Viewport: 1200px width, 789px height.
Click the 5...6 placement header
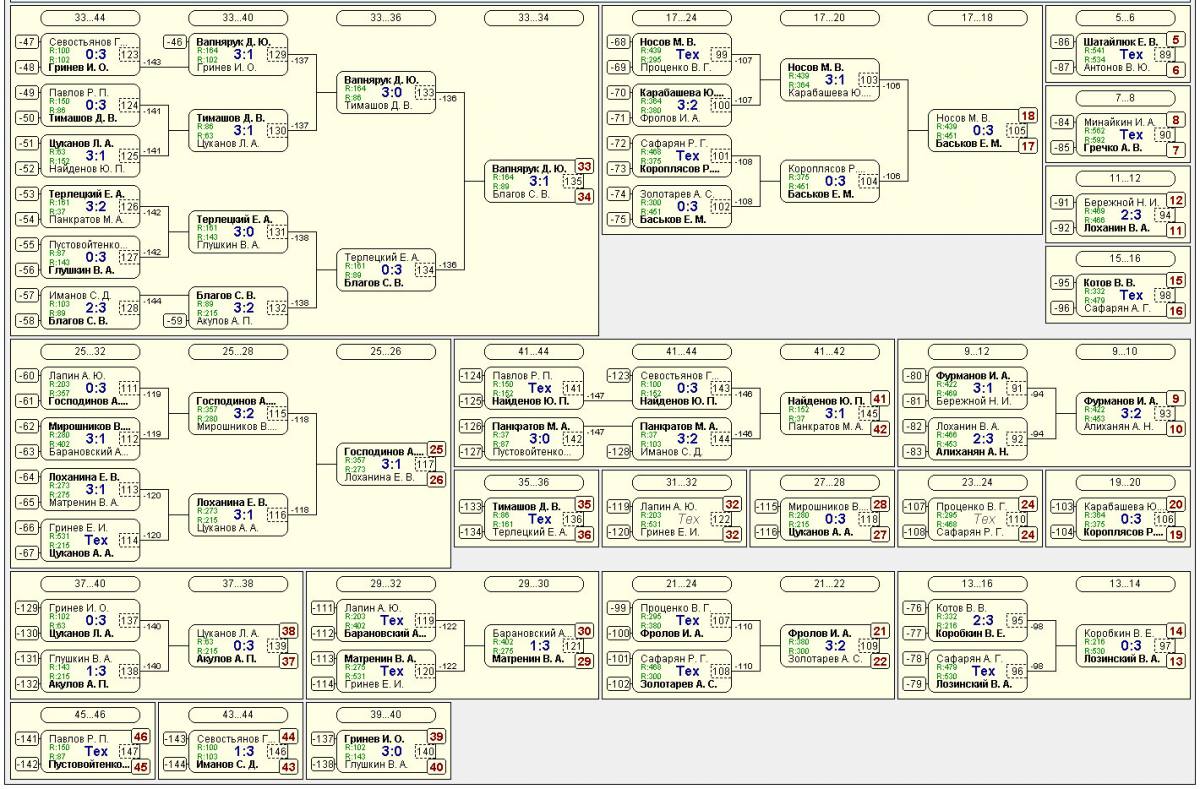pos(1126,18)
